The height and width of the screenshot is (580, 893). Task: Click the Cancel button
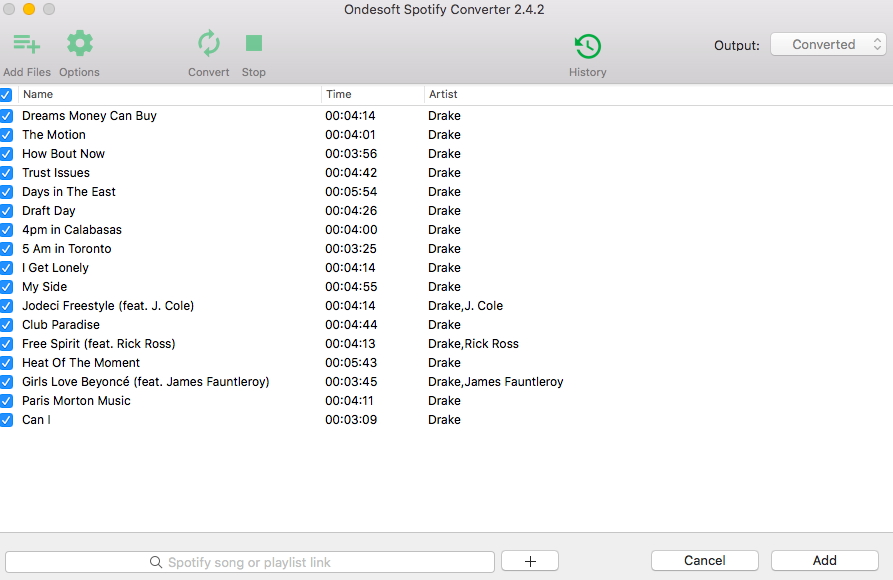[x=704, y=561]
